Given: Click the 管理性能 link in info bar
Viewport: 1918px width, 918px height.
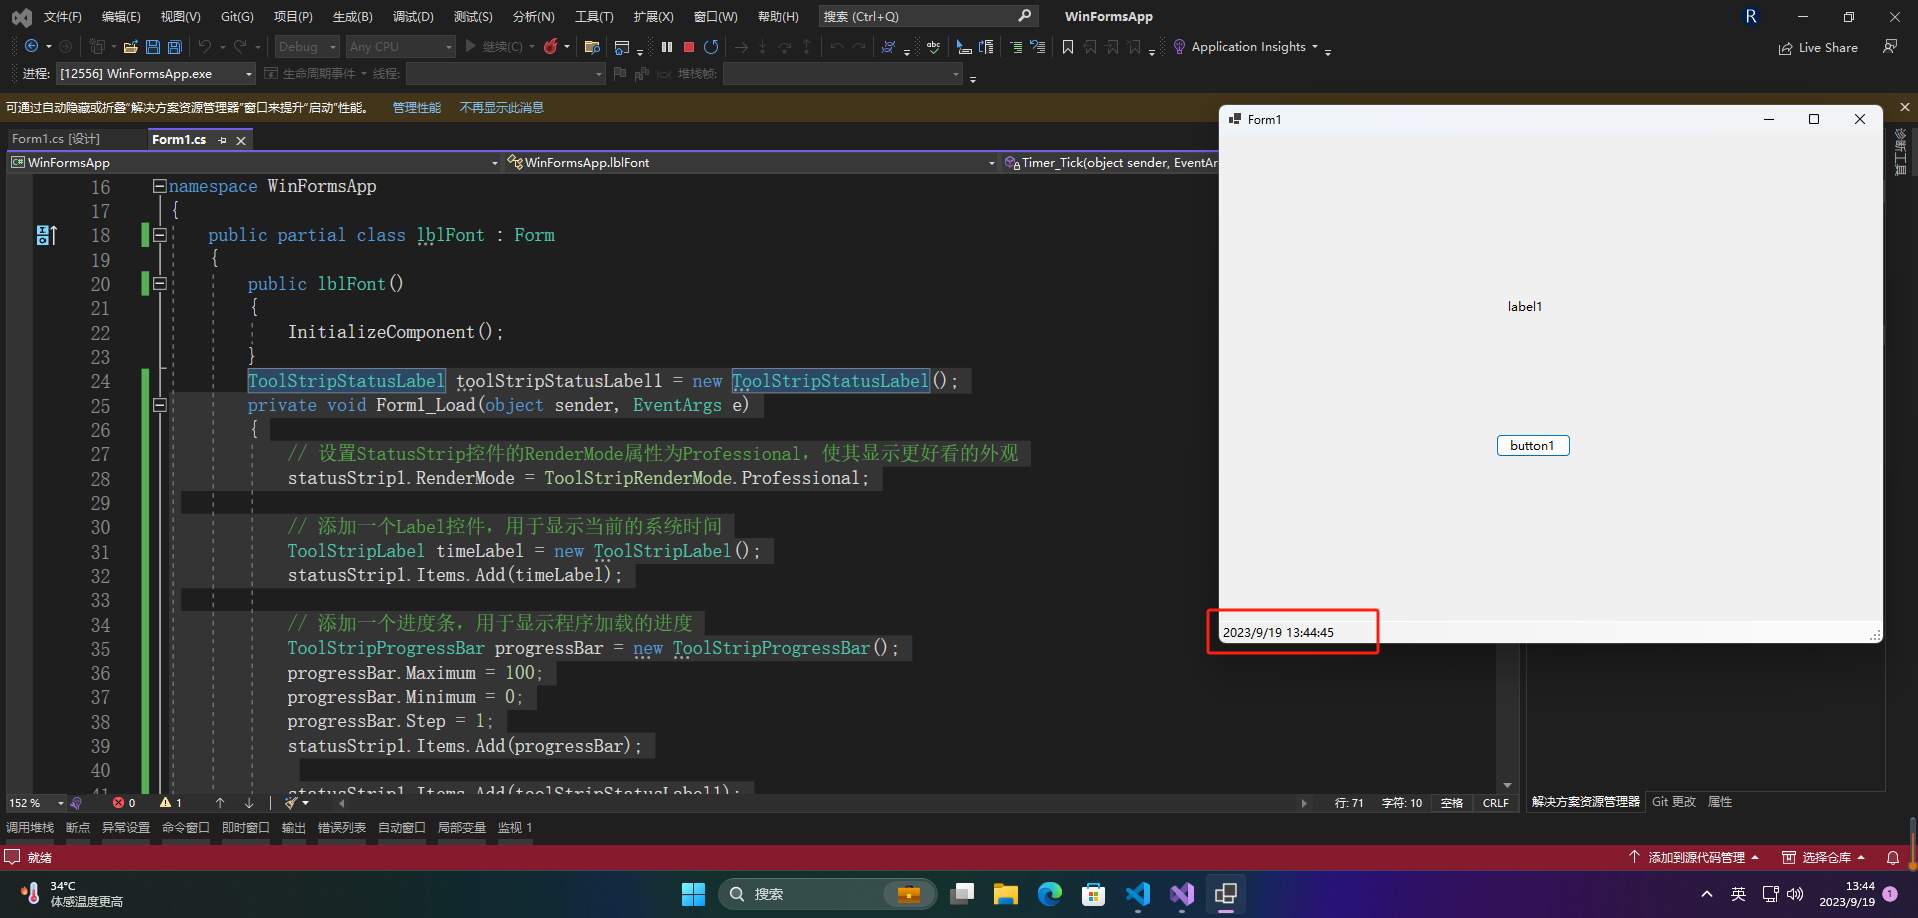Looking at the screenshot, I should click(416, 107).
